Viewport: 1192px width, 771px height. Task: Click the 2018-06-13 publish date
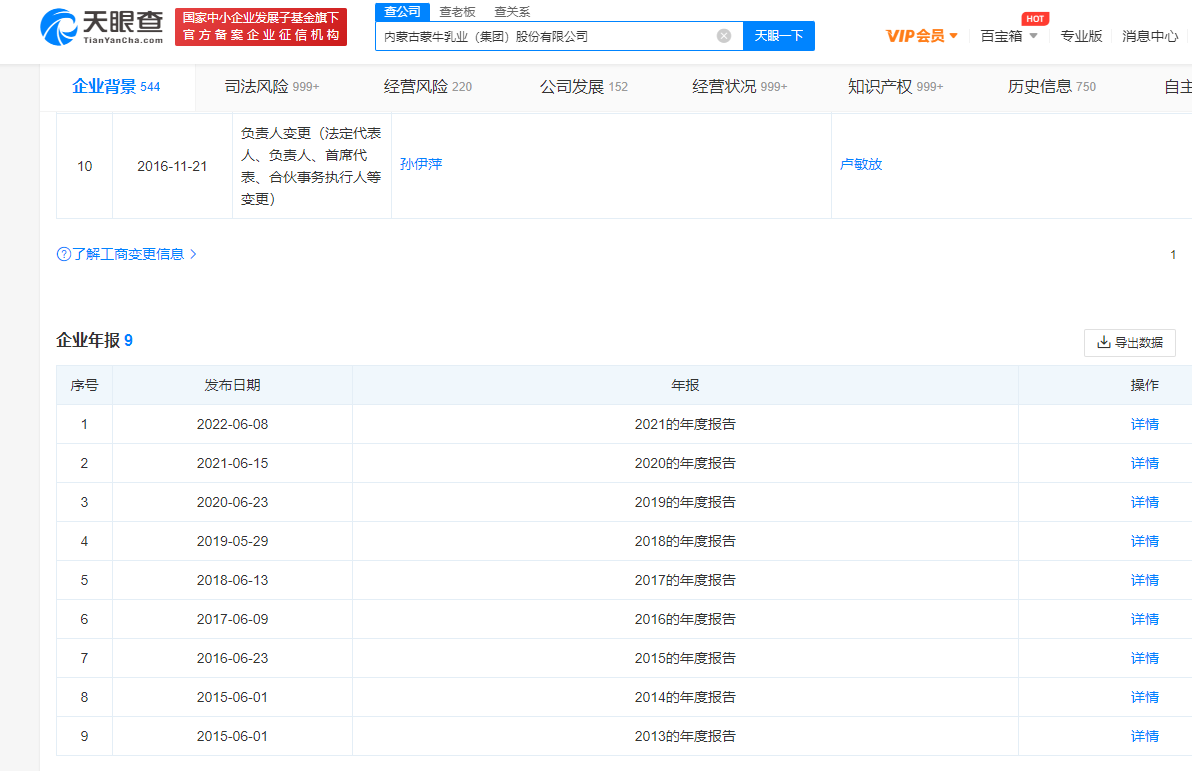tap(233, 580)
